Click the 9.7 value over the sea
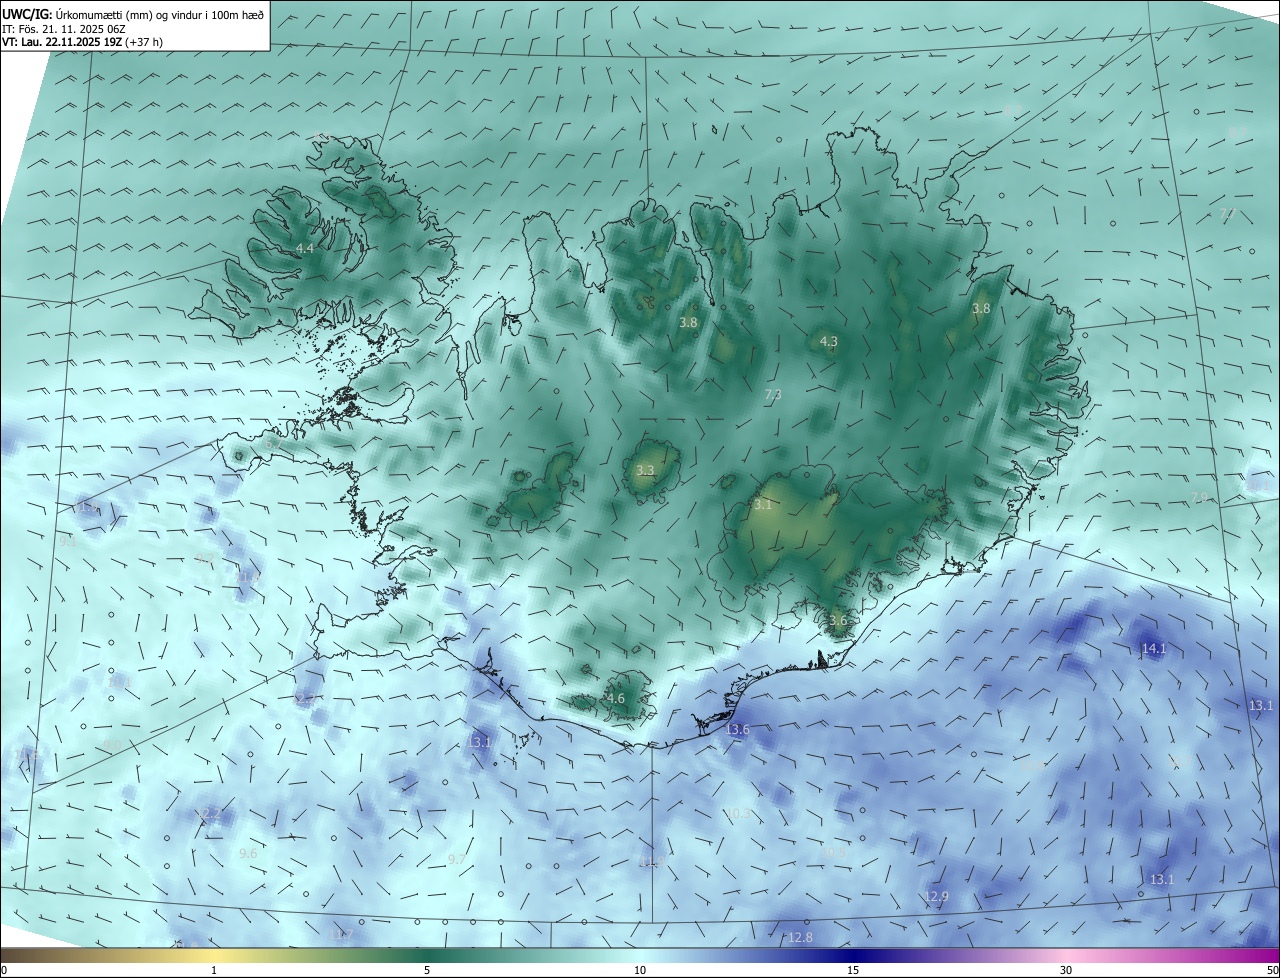This screenshot has height=978, width=1280. click(456, 860)
